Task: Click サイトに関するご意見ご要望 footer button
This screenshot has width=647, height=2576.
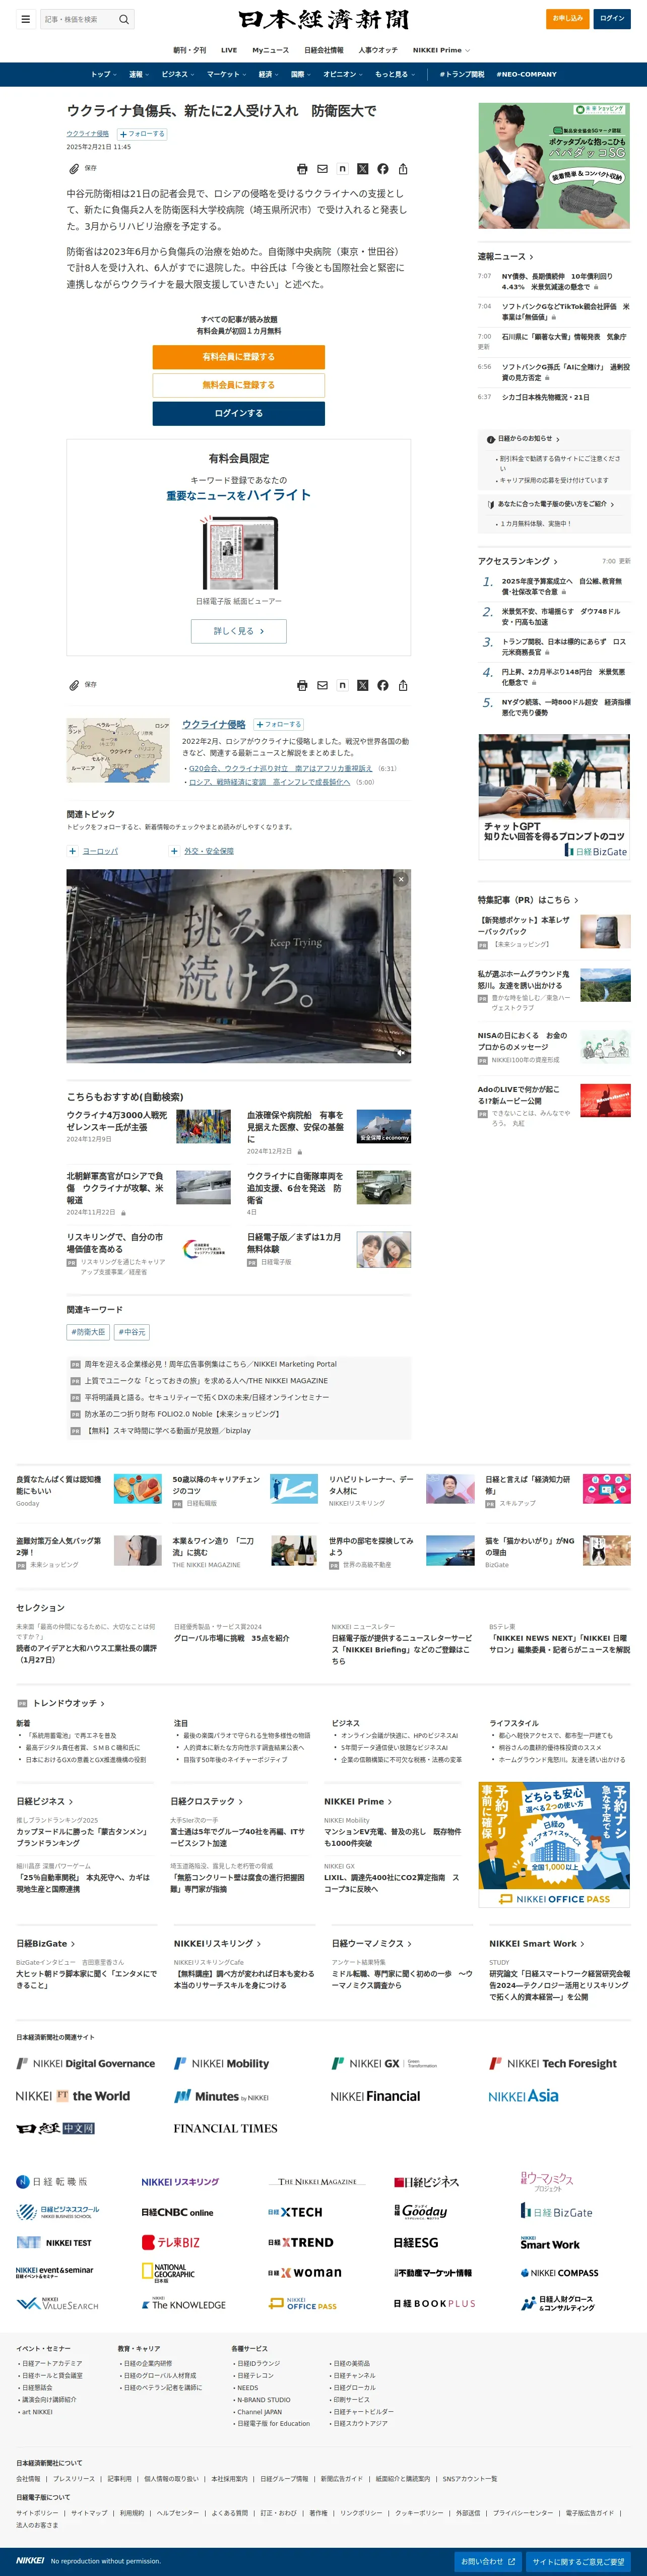Action: coord(578,2561)
